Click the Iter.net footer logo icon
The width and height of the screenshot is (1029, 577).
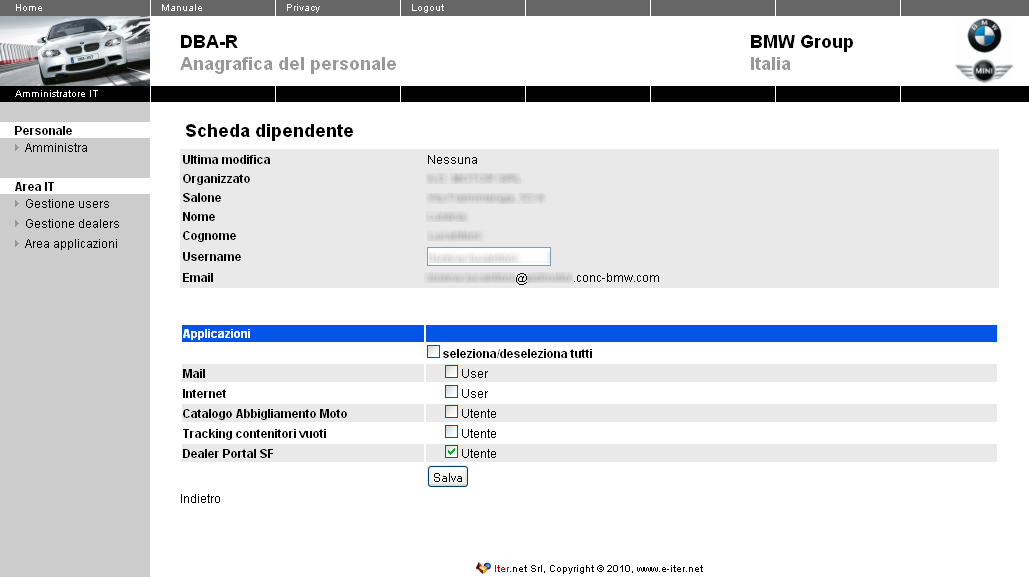483,568
